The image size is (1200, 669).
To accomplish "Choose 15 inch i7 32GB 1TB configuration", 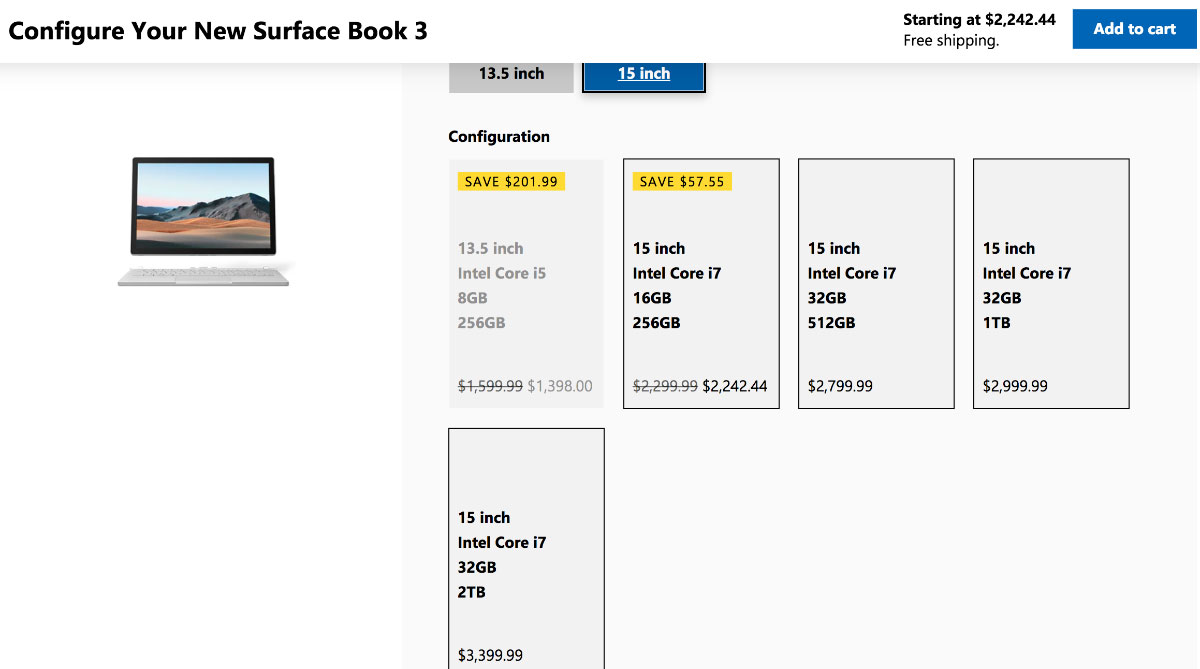I will click(1051, 284).
